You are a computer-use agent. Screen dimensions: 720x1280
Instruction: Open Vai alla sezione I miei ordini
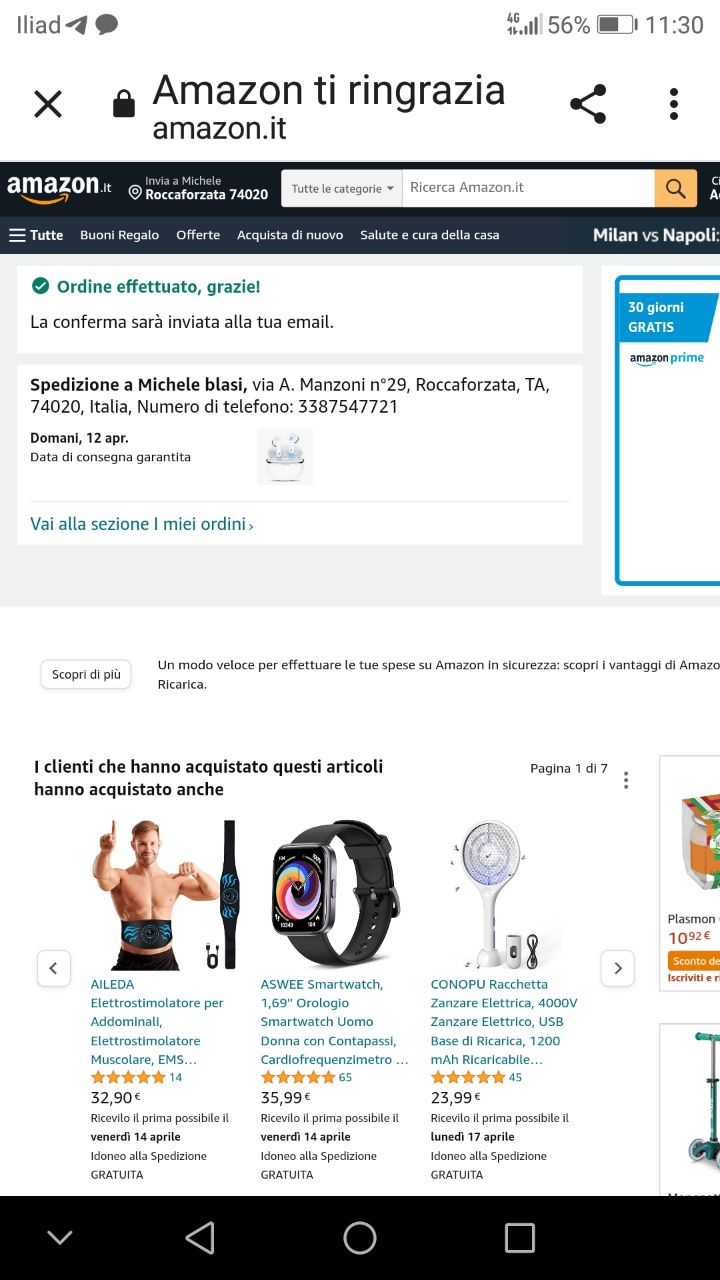coord(142,524)
